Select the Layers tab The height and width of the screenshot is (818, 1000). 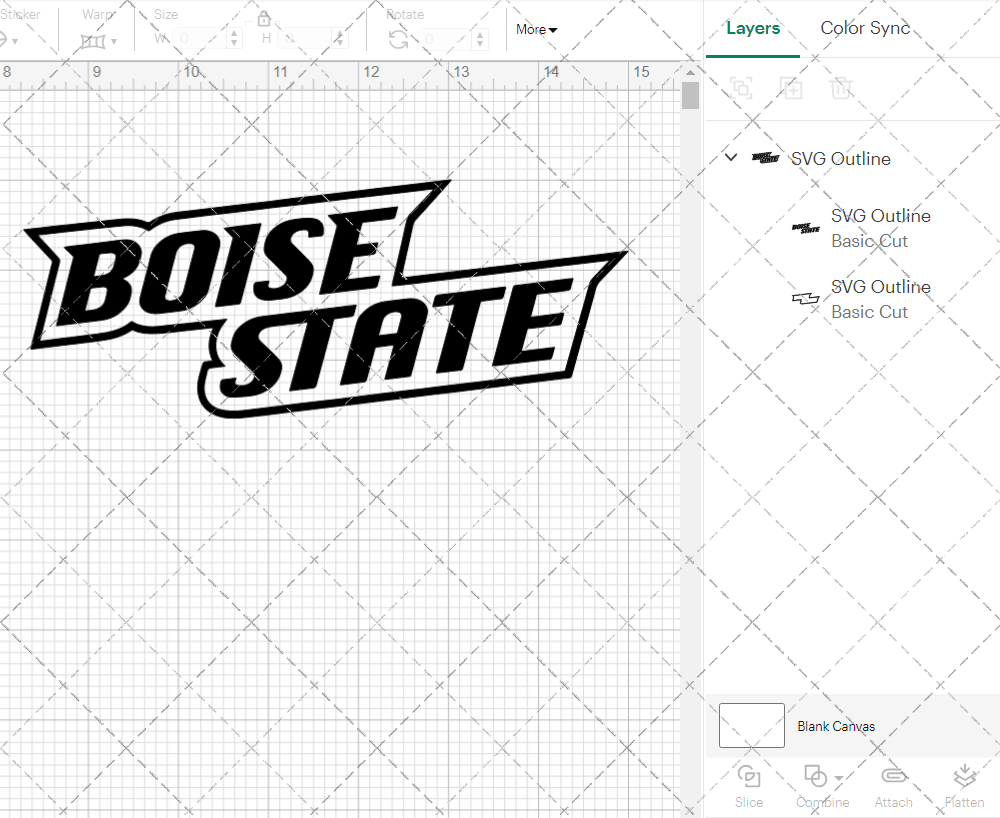tap(753, 28)
